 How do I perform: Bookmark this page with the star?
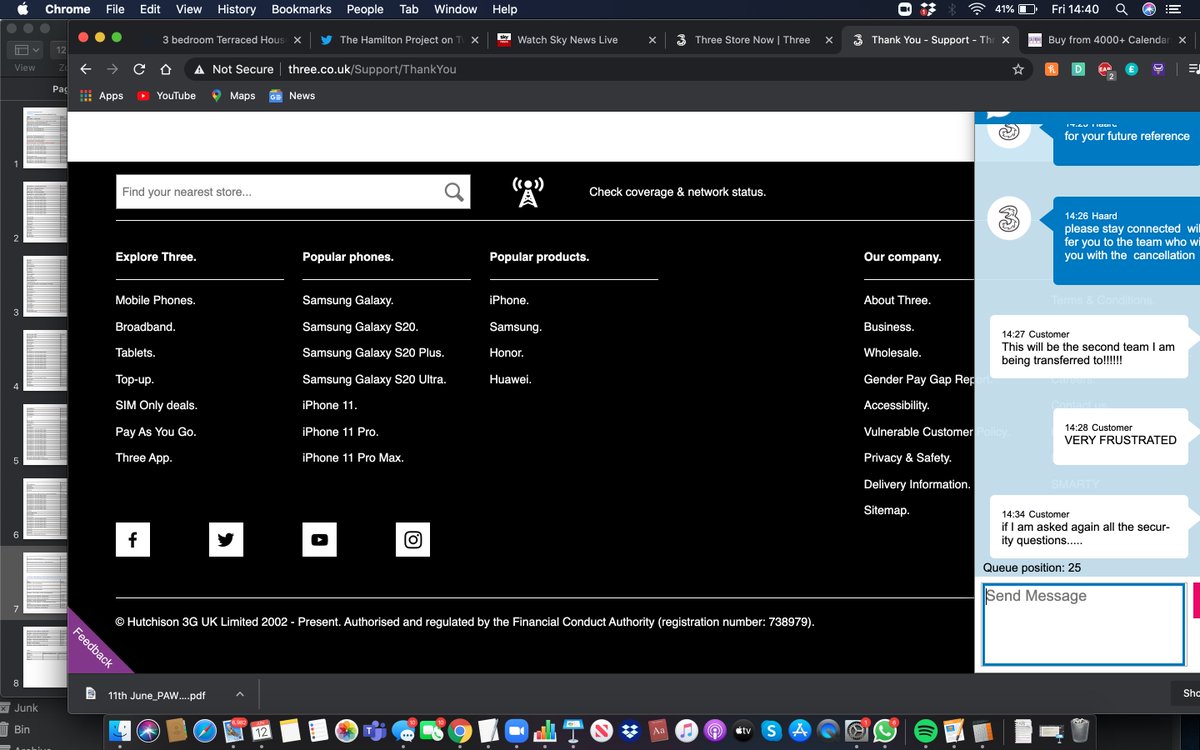[x=1018, y=69]
